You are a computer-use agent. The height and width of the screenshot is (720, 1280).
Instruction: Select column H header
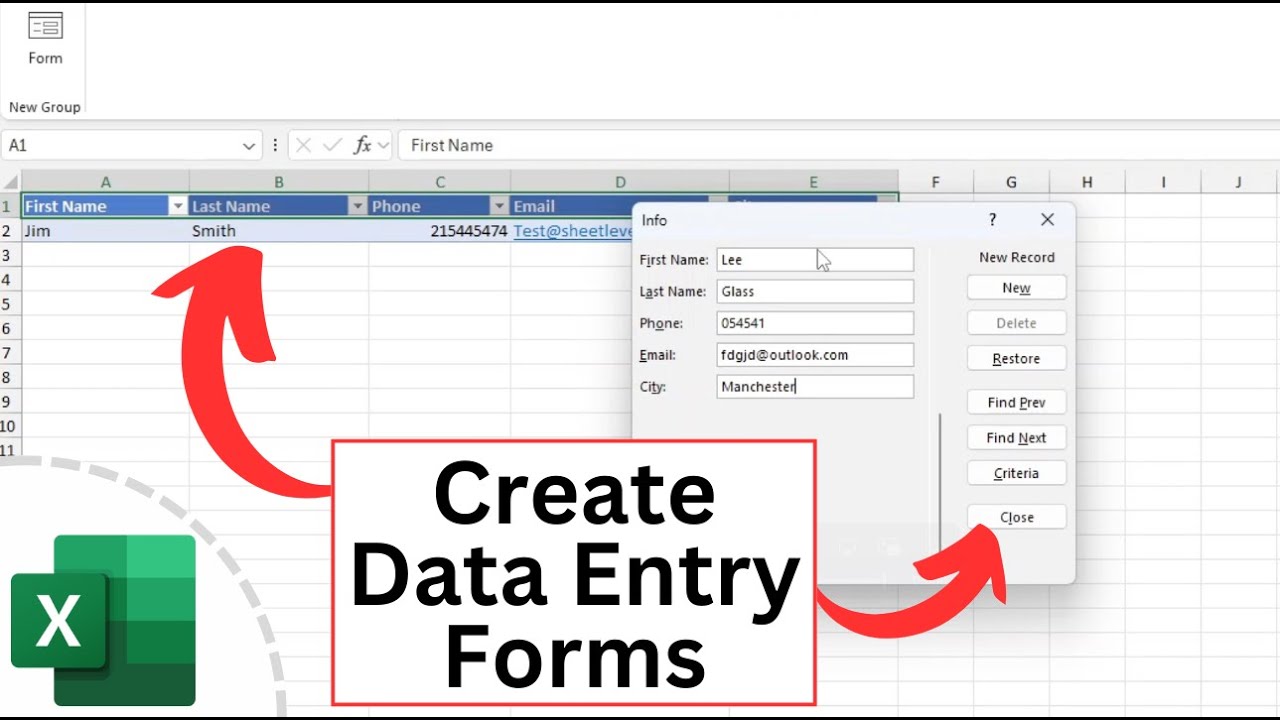pyautogui.click(x=1087, y=182)
